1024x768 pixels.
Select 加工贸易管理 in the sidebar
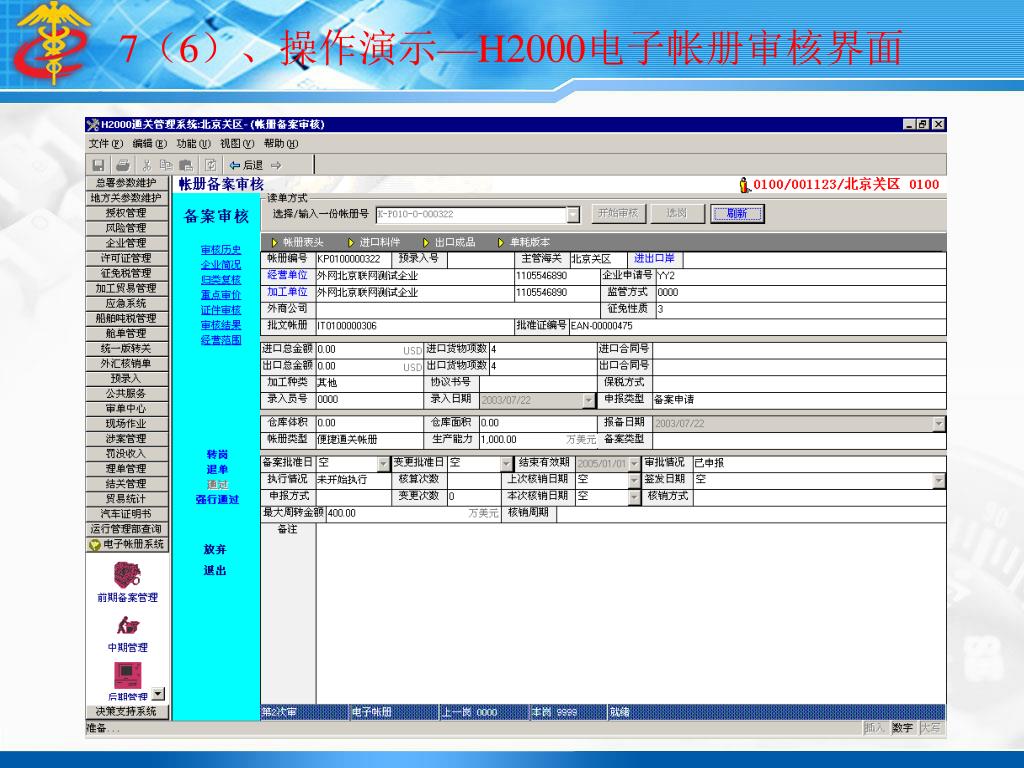point(127,289)
